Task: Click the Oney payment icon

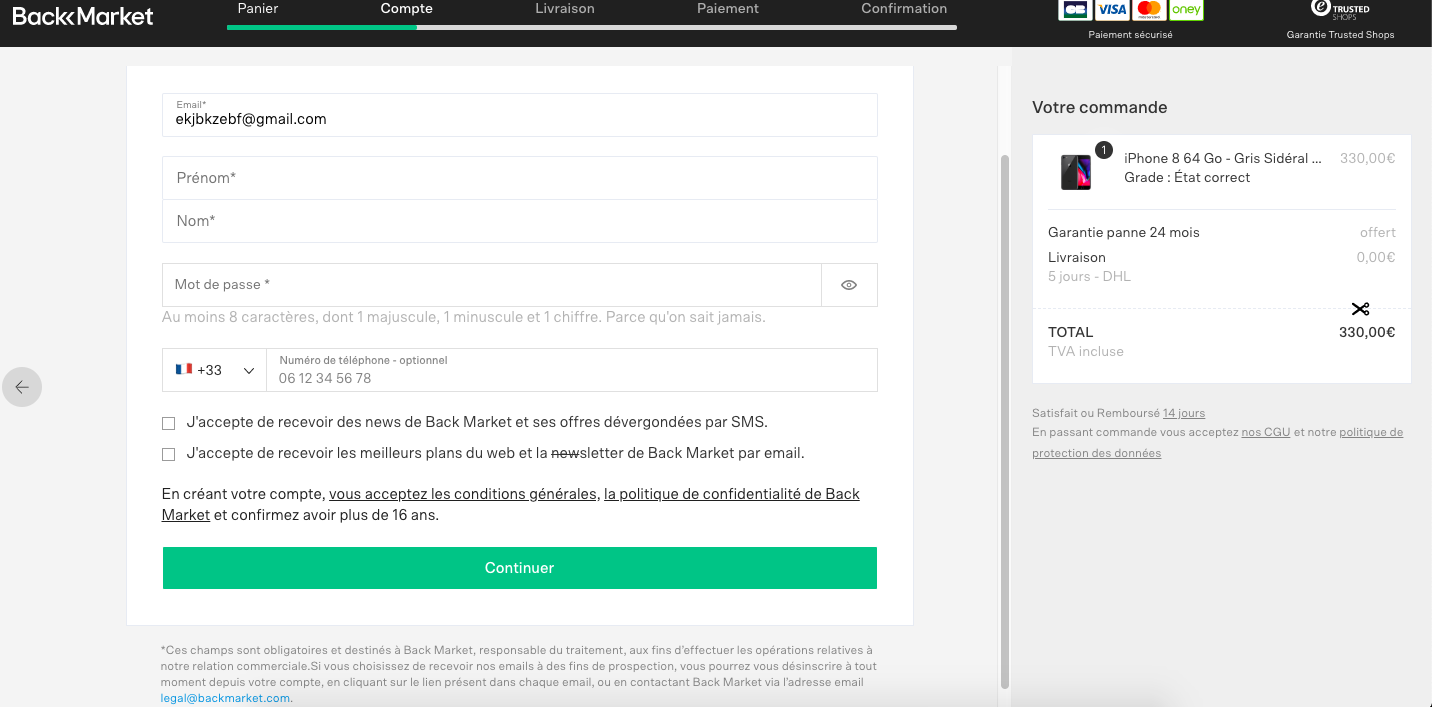Action: [x=1186, y=10]
